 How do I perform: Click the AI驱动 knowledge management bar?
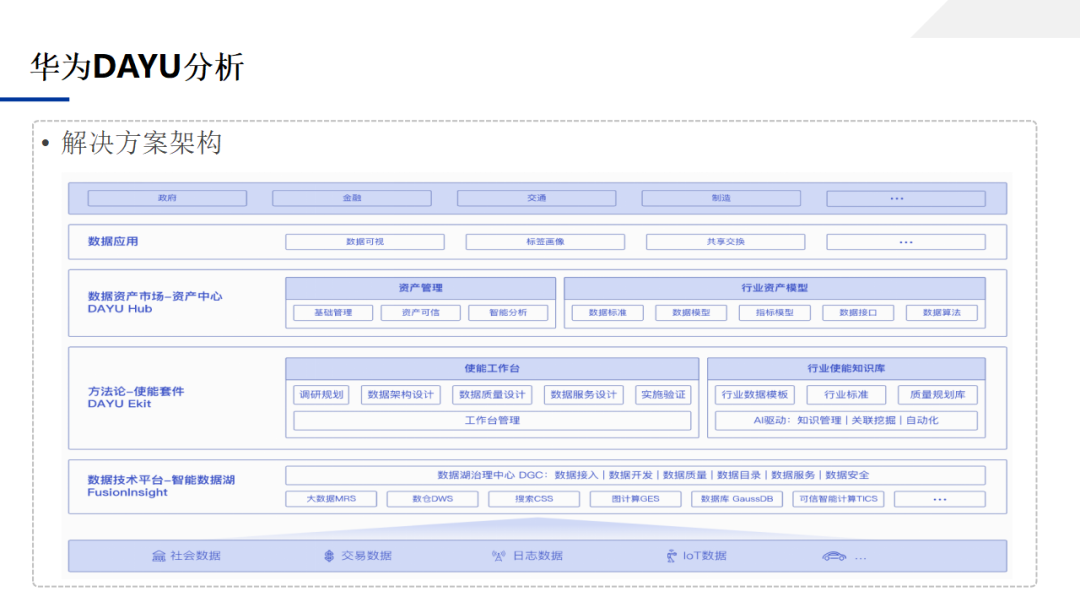pos(847,421)
